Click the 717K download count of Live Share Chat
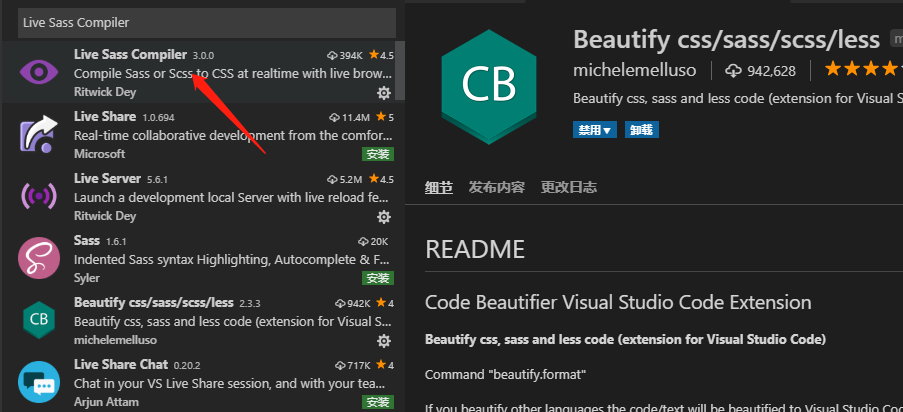 pos(352,365)
